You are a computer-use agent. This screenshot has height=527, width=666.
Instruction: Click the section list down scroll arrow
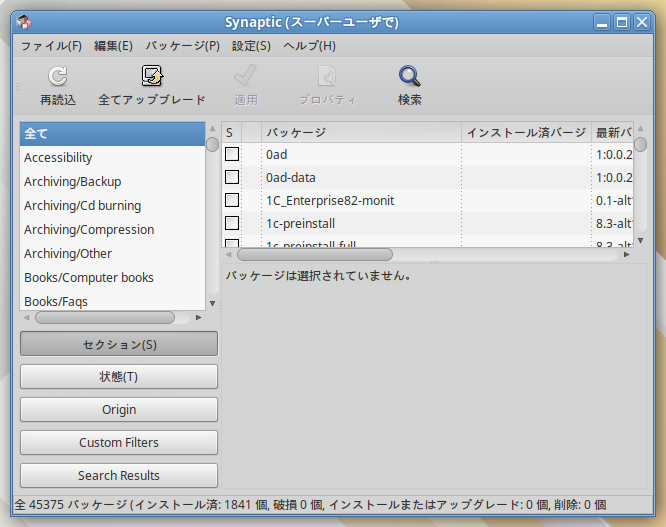click(x=212, y=304)
